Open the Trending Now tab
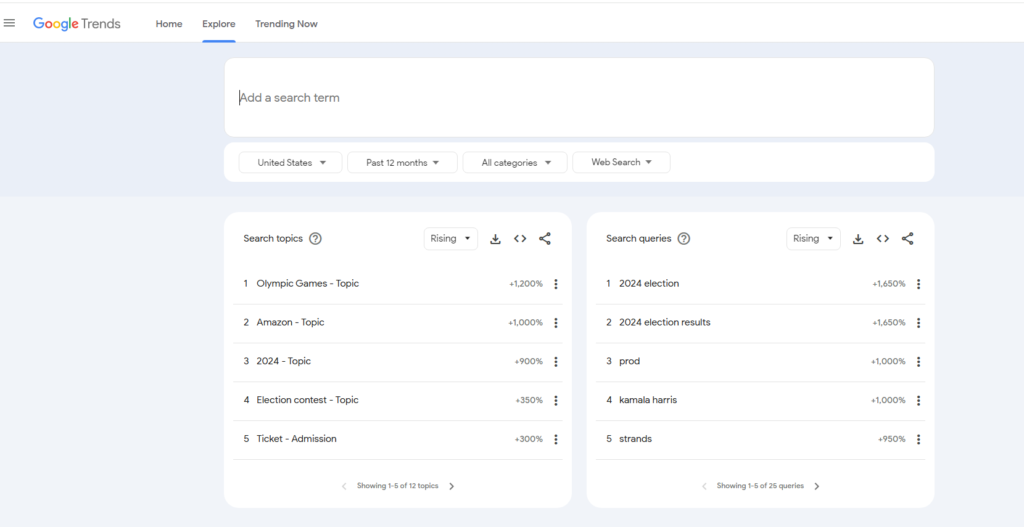 pyautogui.click(x=286, y=24)
